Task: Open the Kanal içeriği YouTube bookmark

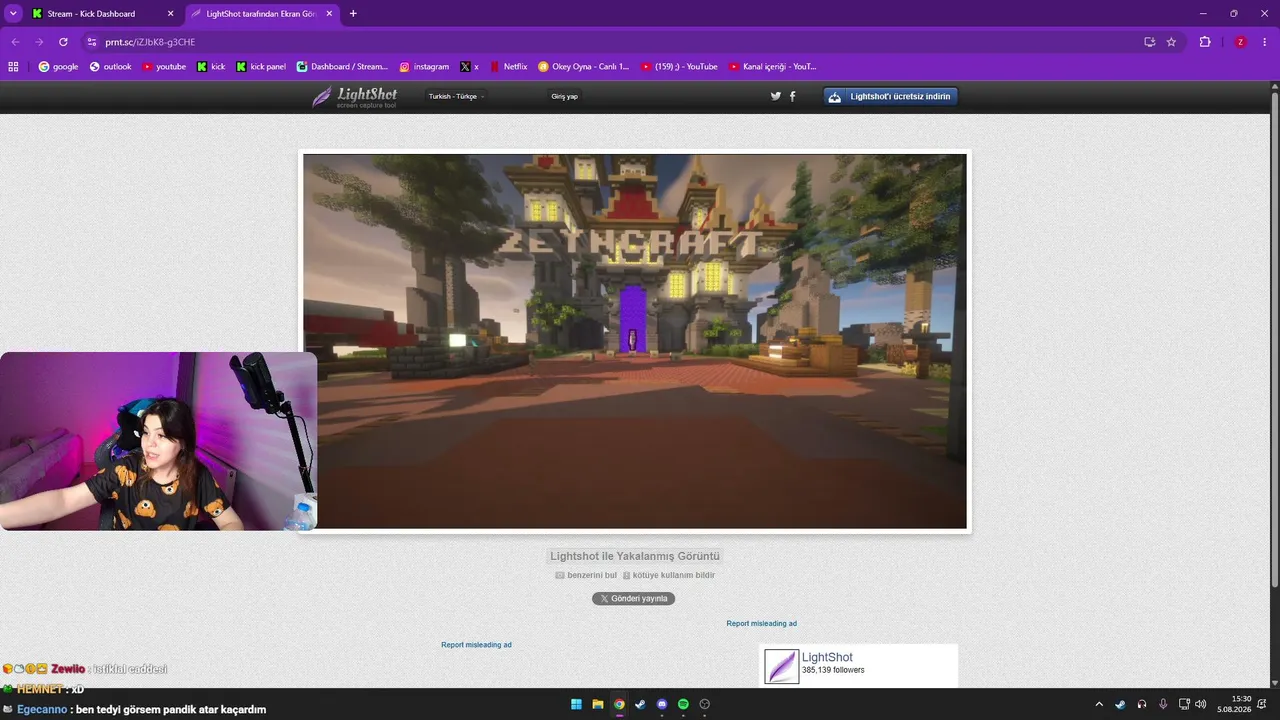Action: (772, 67)
